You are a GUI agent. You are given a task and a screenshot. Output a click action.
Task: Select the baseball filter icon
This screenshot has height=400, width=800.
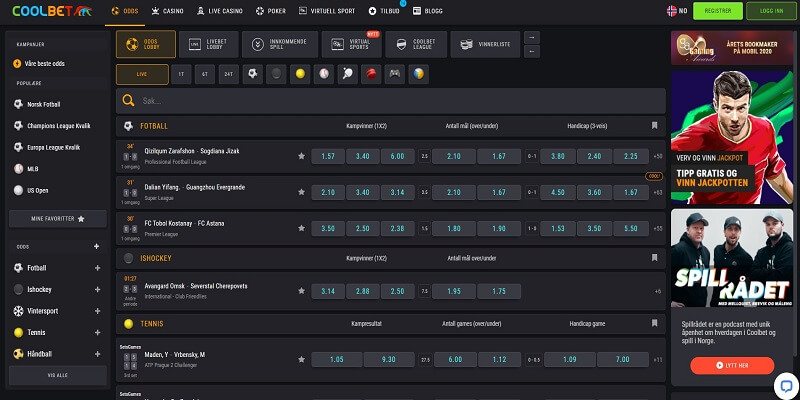[323, 74]
